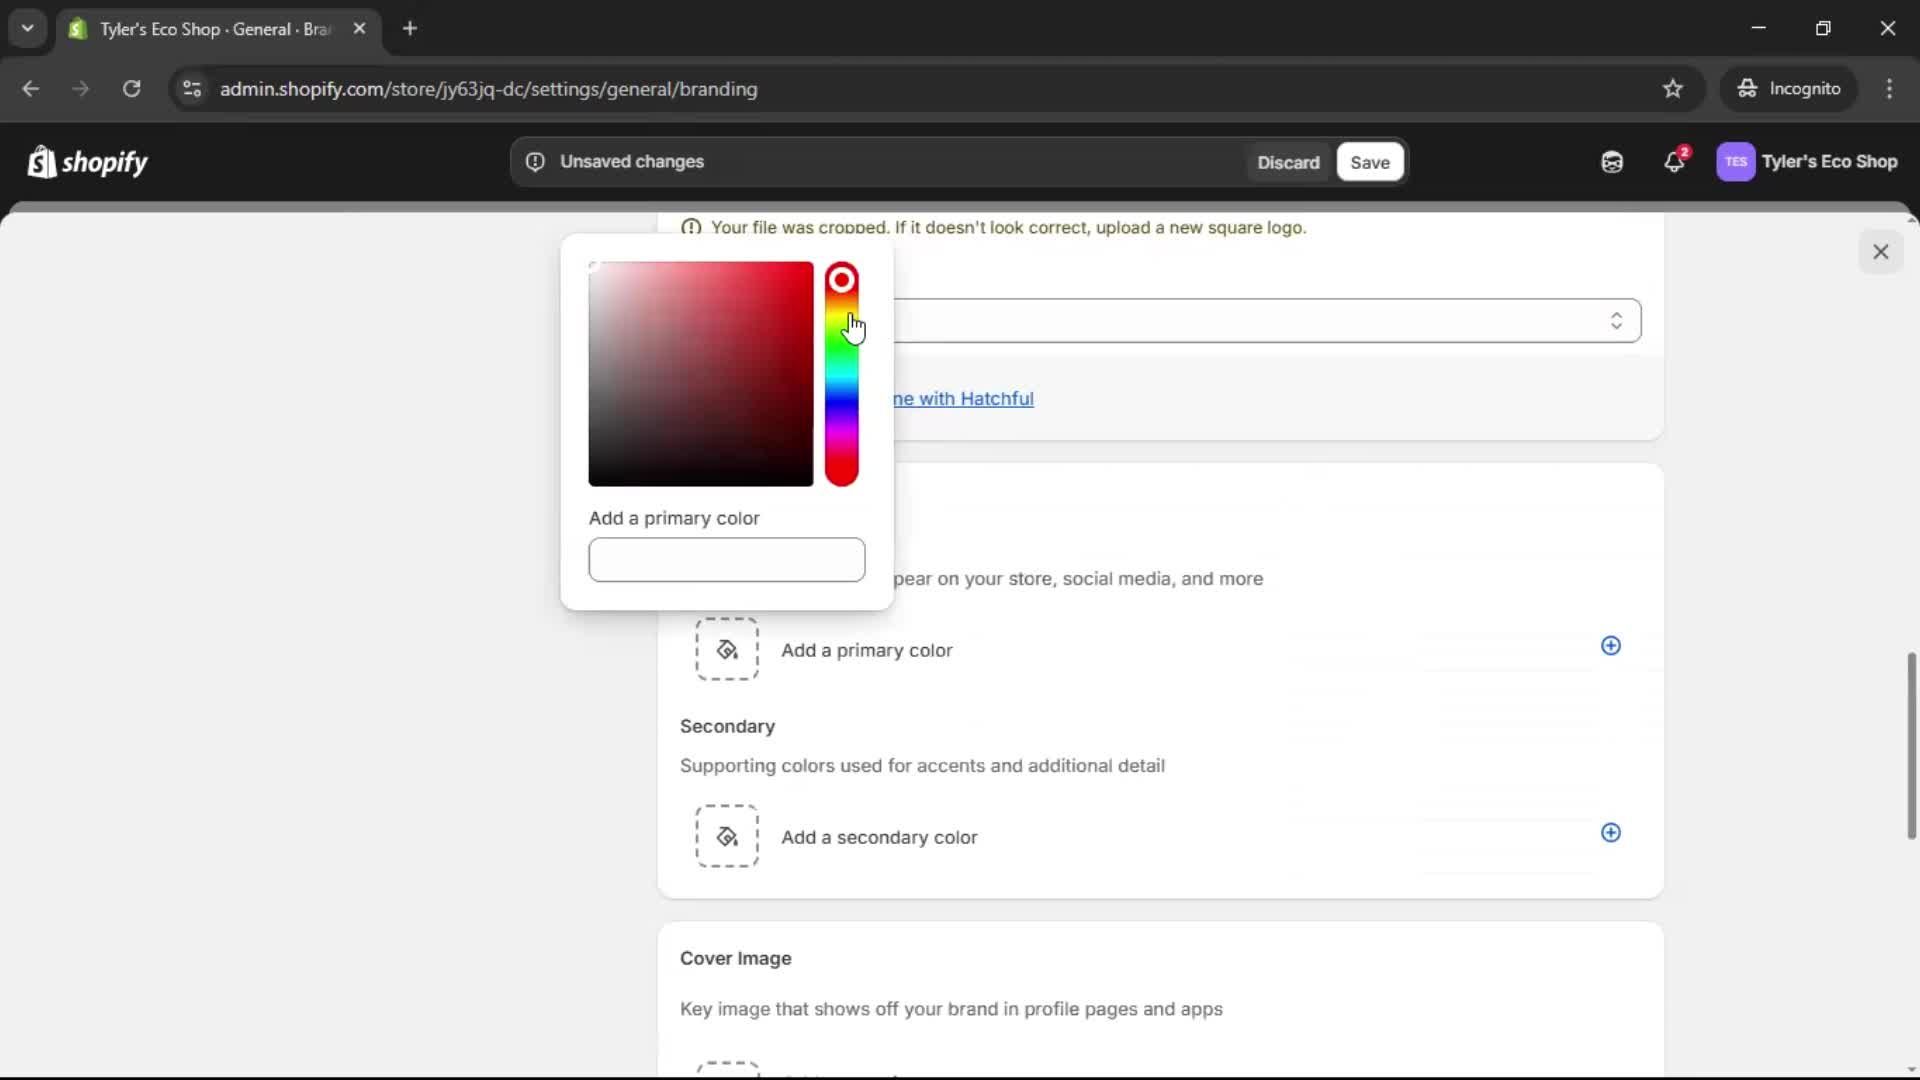Open the Chrome three-dot menu
The image size is (1920, 1080).
1891,88
